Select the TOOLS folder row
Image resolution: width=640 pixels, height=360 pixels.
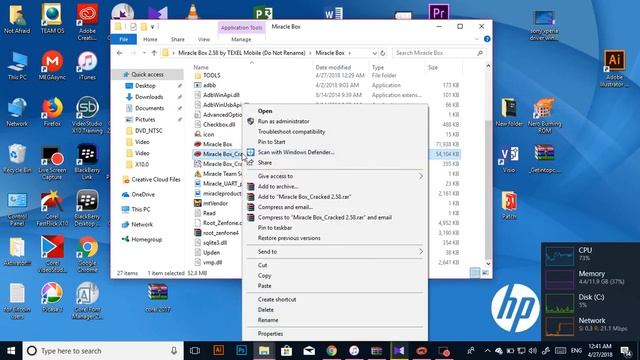pyautogui.click(x=327, y=76)
